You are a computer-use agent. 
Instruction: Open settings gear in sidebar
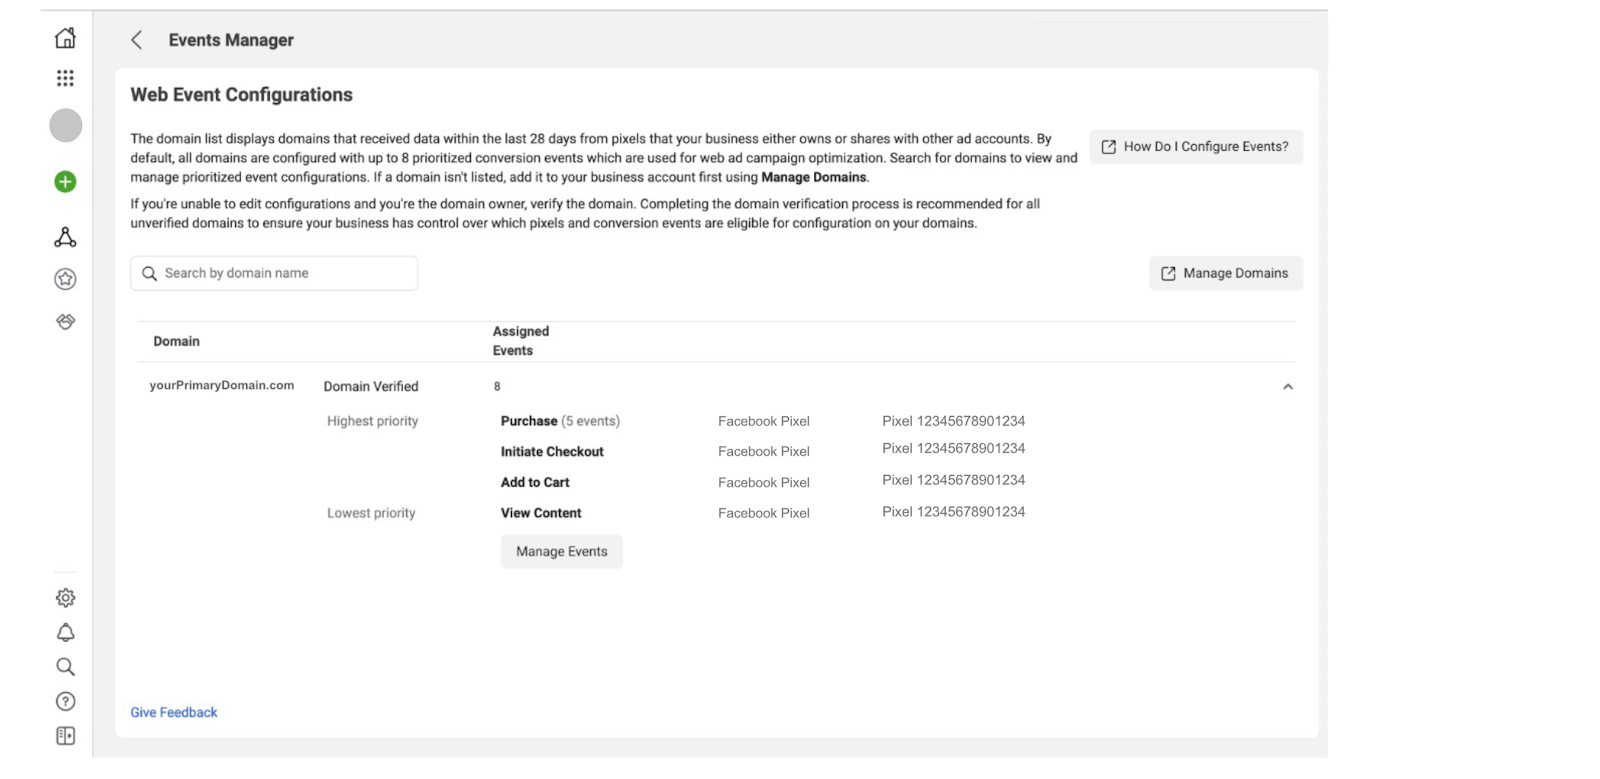click(x=65, y=598)
